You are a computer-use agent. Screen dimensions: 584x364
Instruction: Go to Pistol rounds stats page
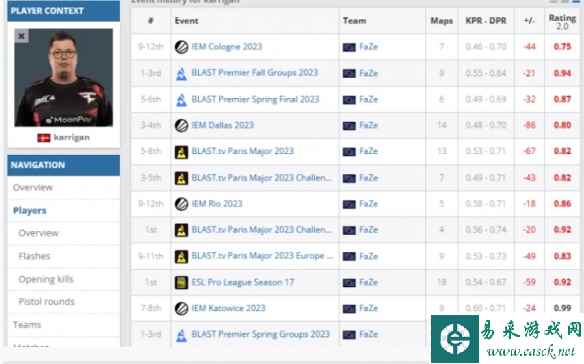click(x=46, y=302)
